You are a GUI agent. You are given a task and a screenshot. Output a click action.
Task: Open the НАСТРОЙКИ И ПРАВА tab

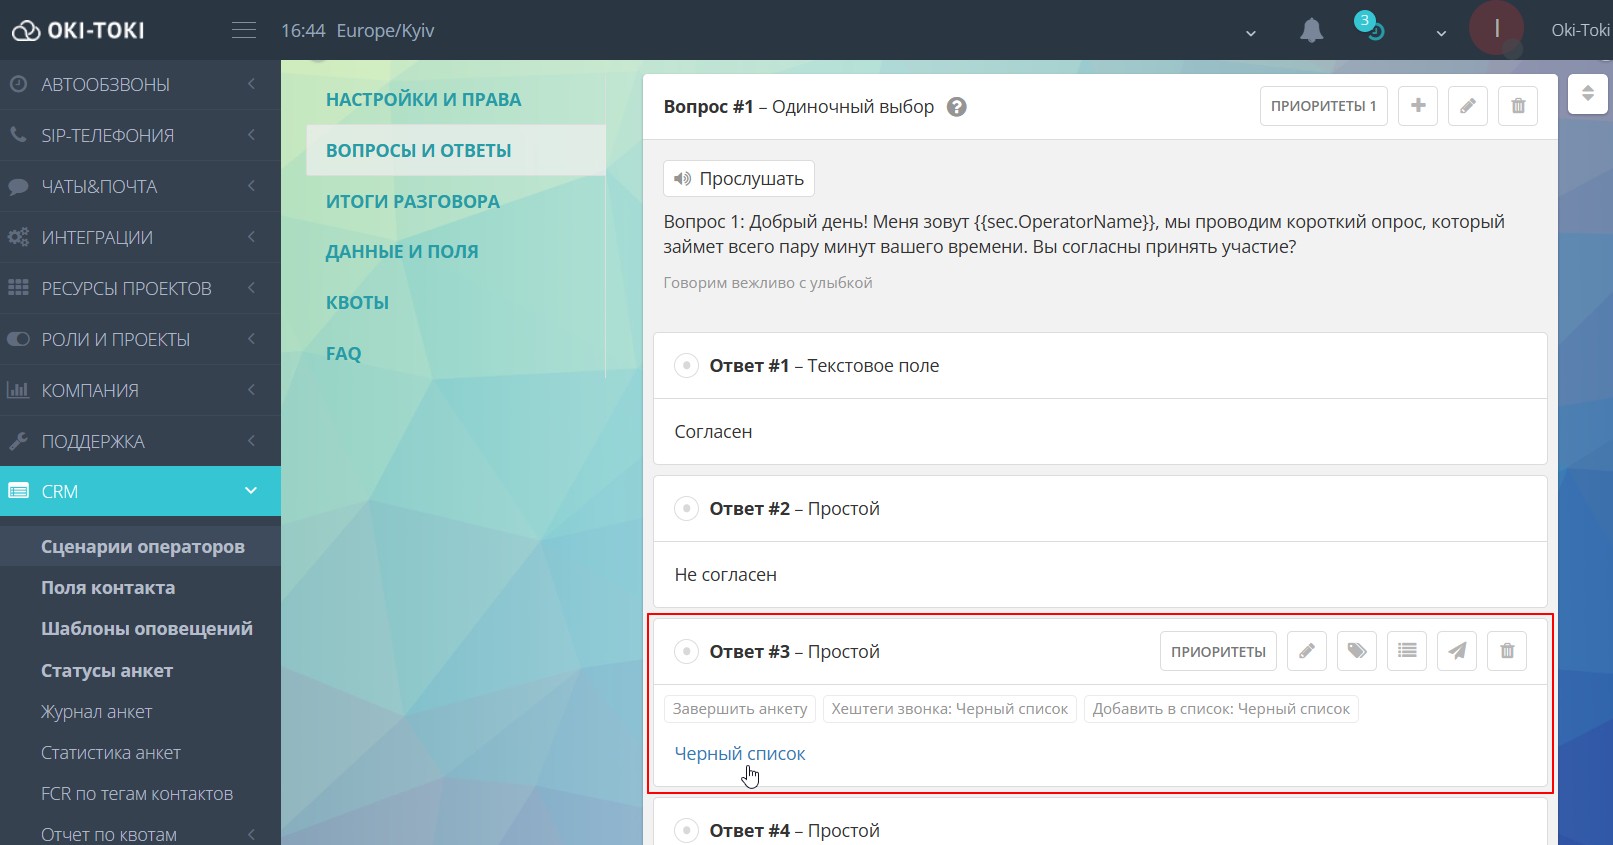click(x=423, y=99)
